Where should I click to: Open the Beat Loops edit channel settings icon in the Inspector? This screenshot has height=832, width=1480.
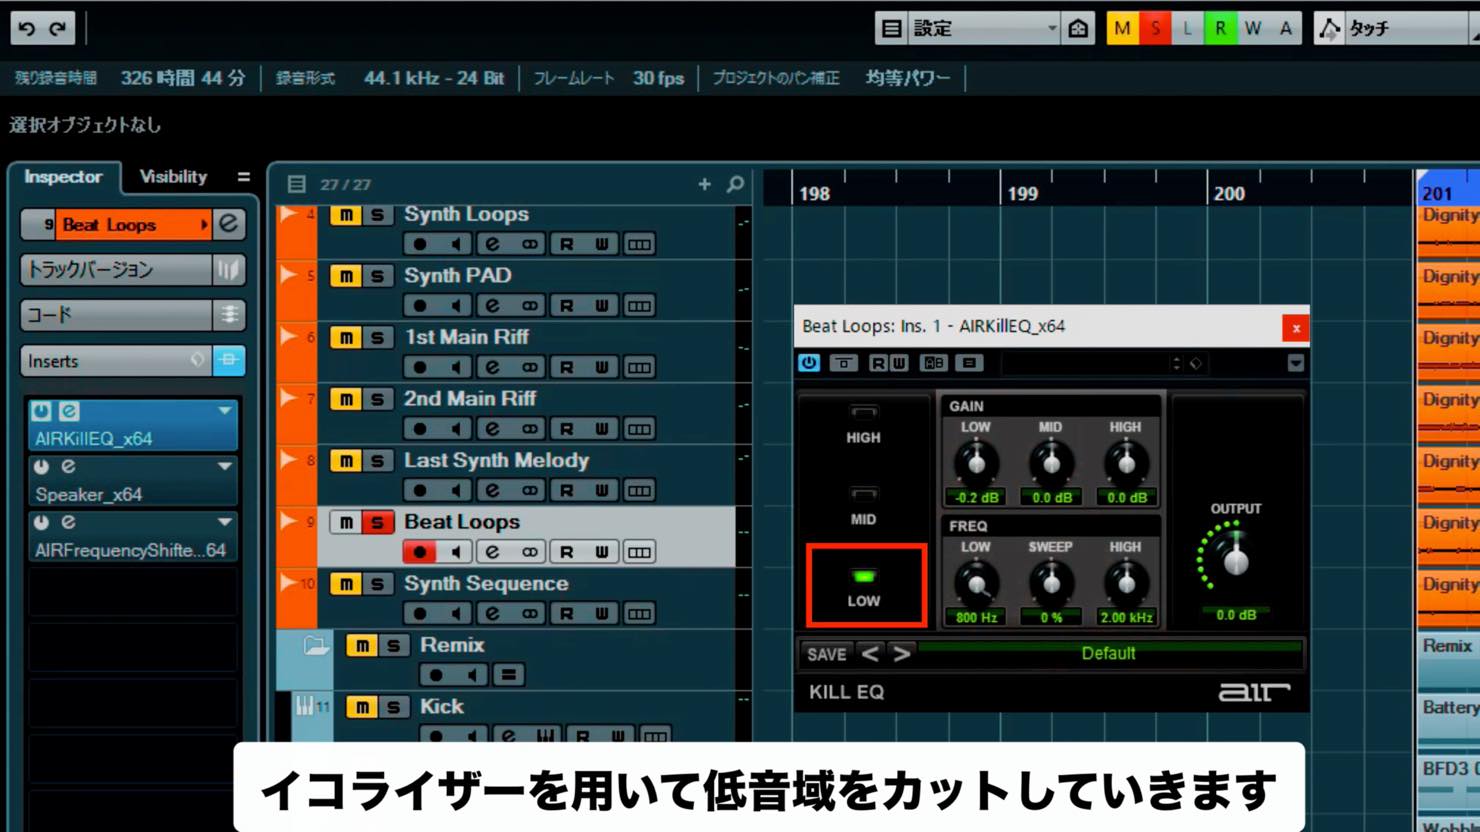[229, 224]
